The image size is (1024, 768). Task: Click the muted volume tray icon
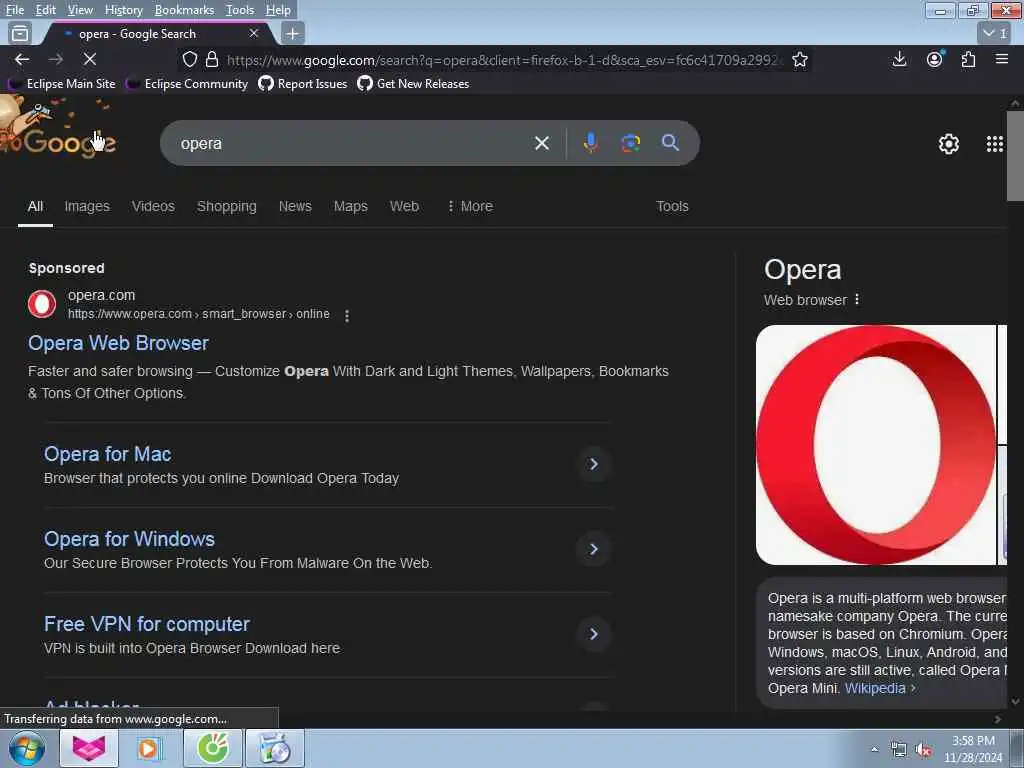tap(923, 750)
